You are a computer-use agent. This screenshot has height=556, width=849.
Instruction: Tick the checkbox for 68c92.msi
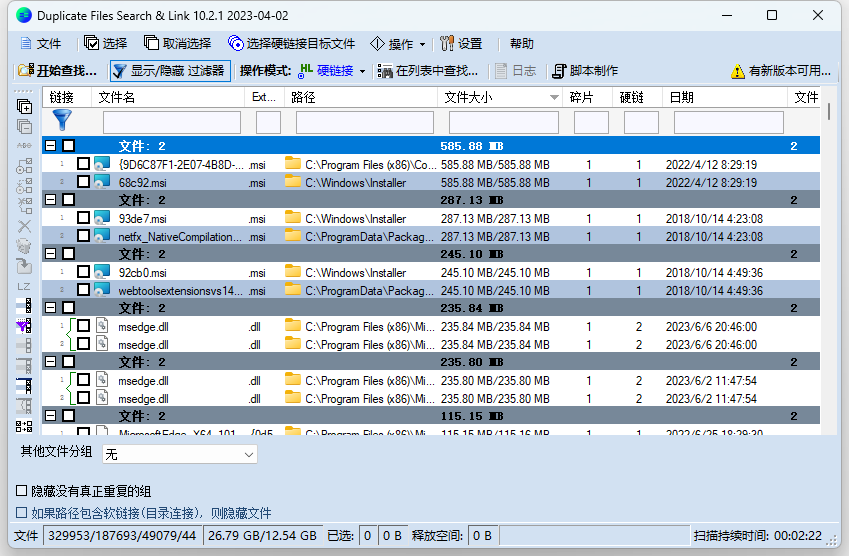83,182
